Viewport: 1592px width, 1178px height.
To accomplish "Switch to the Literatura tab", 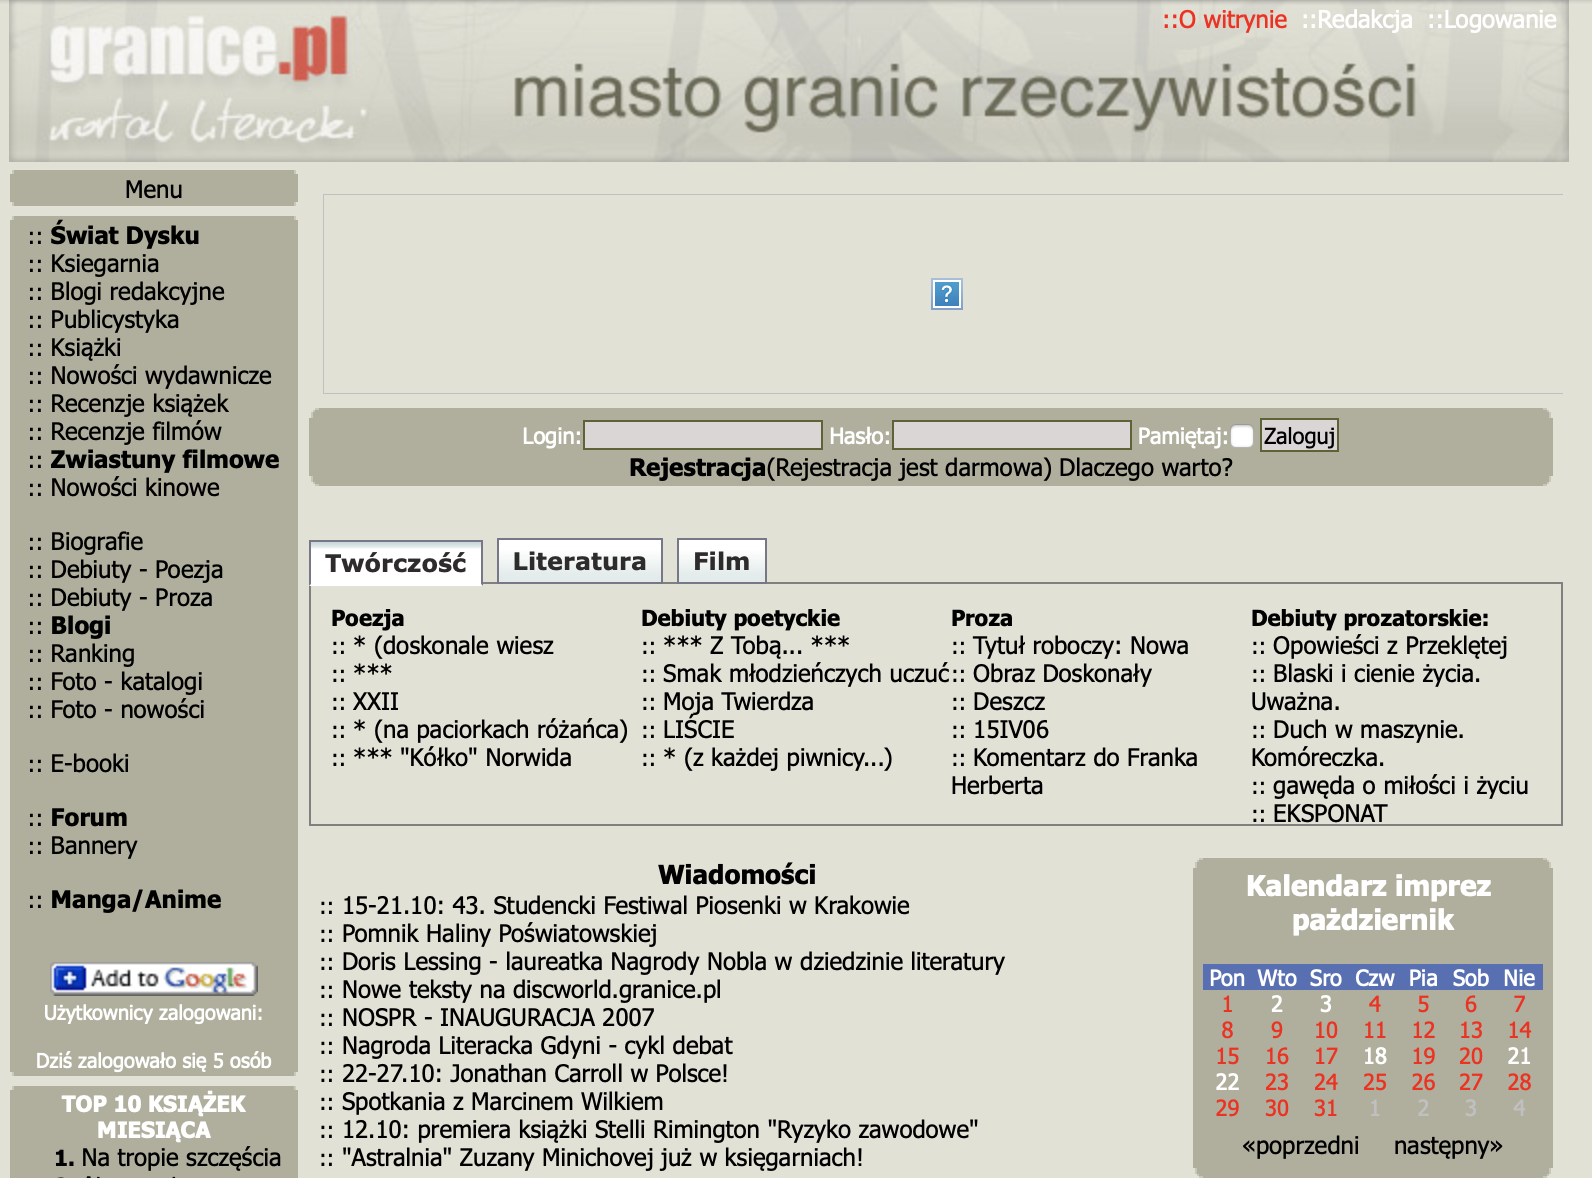I will tap(579, 561).
